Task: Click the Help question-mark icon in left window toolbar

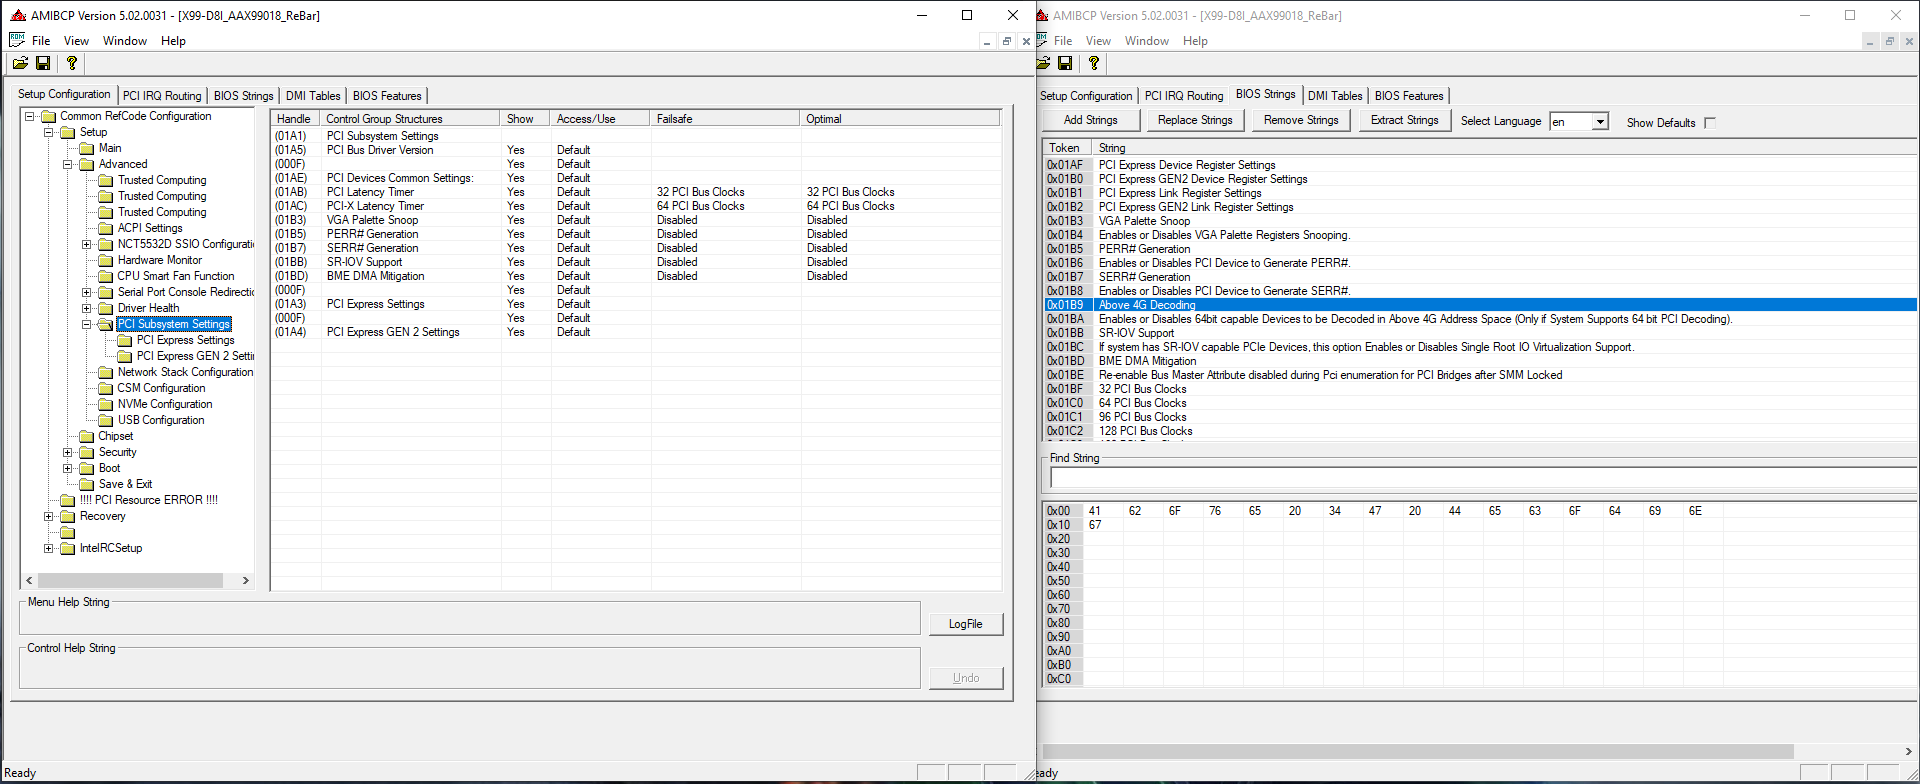Action: click(71, 63)
